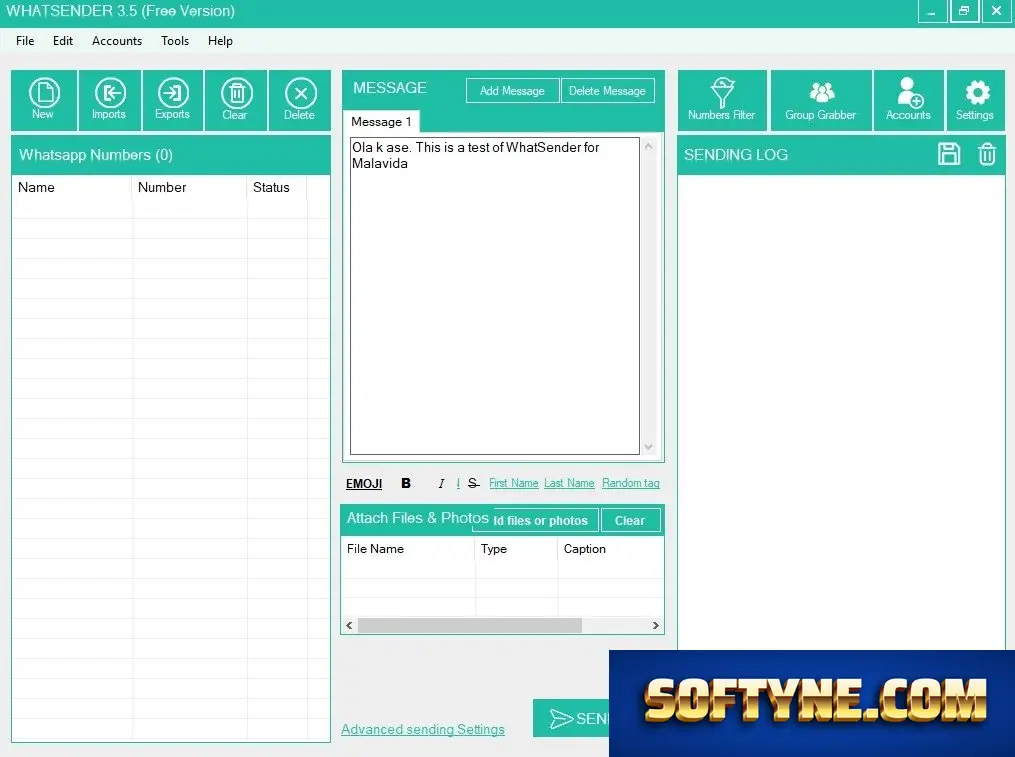The width and height of the screenshot is (1015, 757).
Task: Toggle bold formatting in the message editor
Action: 406,483
